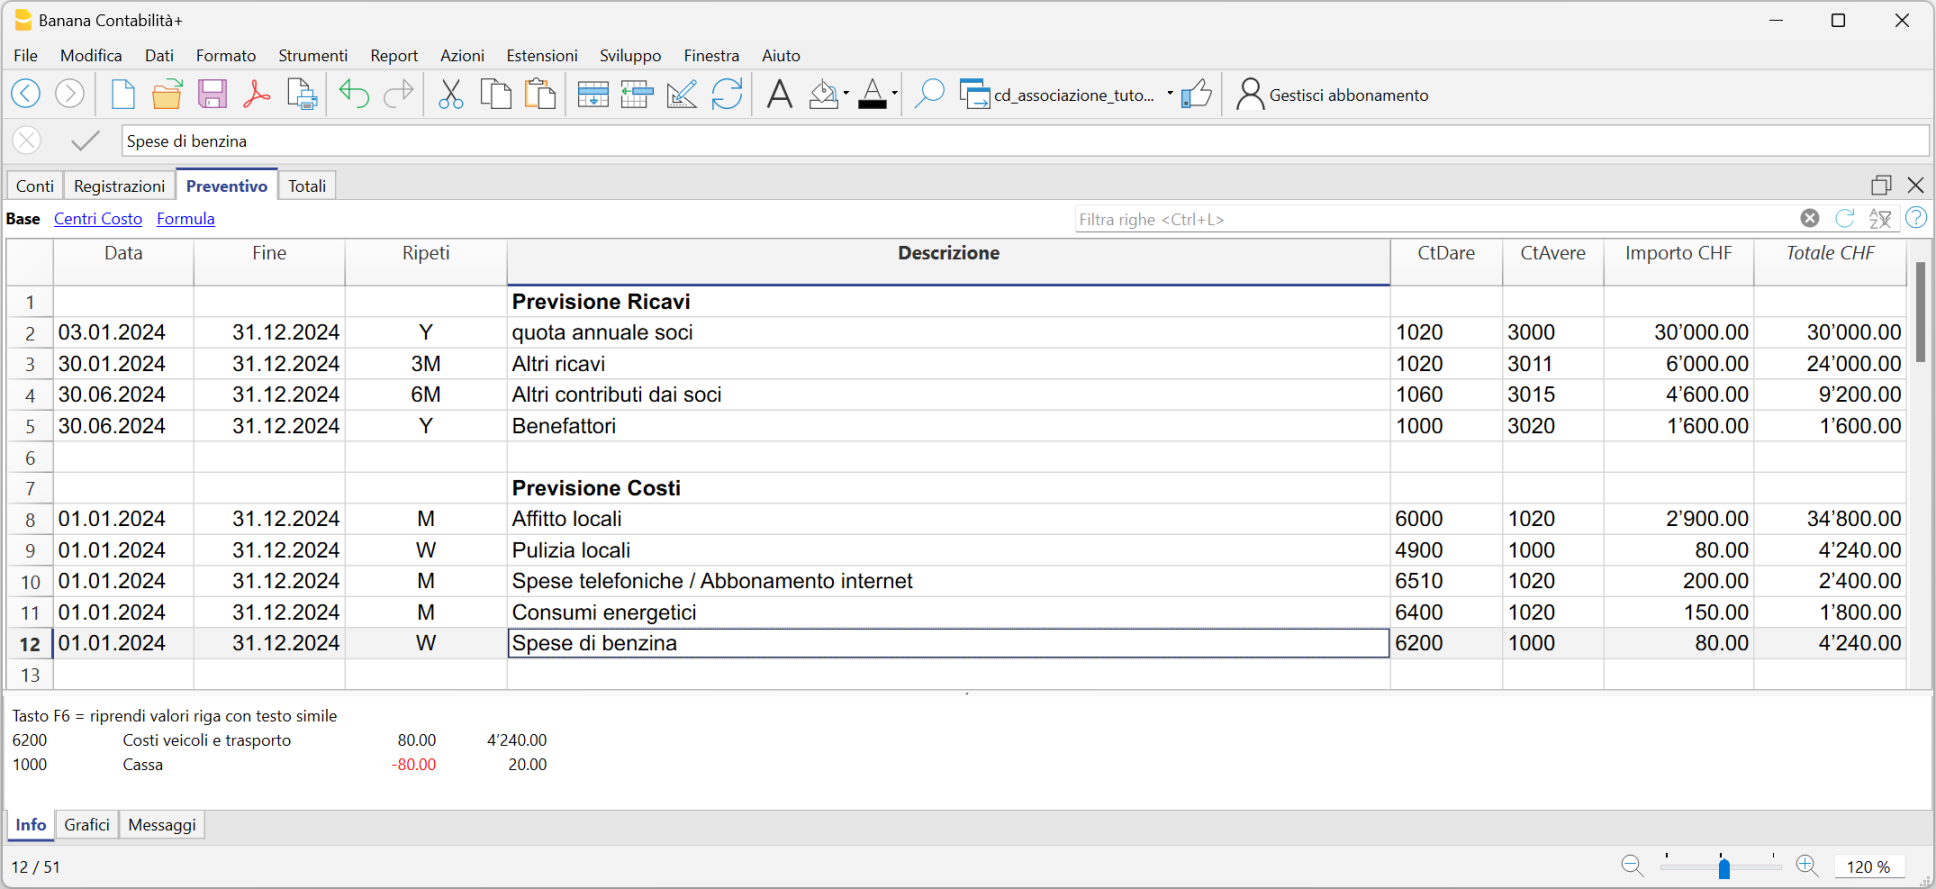
Task: Open the filter settings icon
Action: tap(1881, 218)
